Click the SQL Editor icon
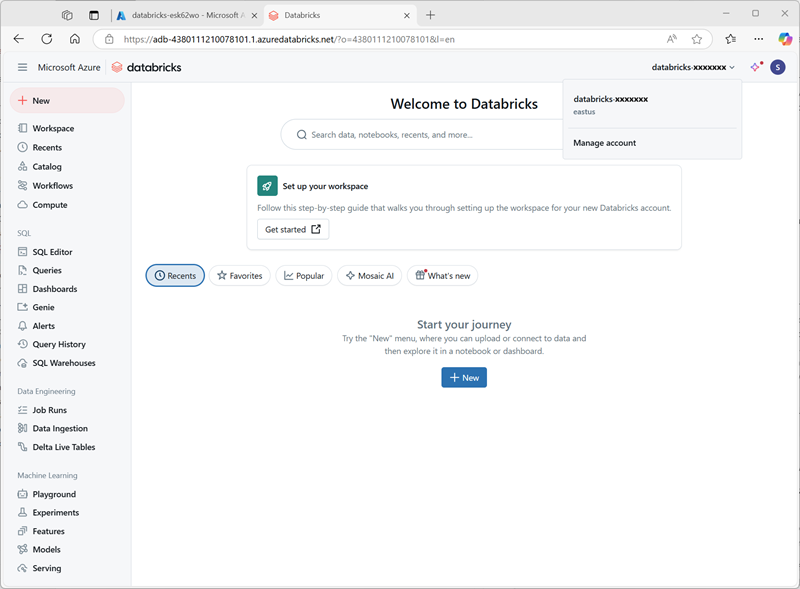The width and height of the screenshot is (800, 589). [x=22, y=252]
